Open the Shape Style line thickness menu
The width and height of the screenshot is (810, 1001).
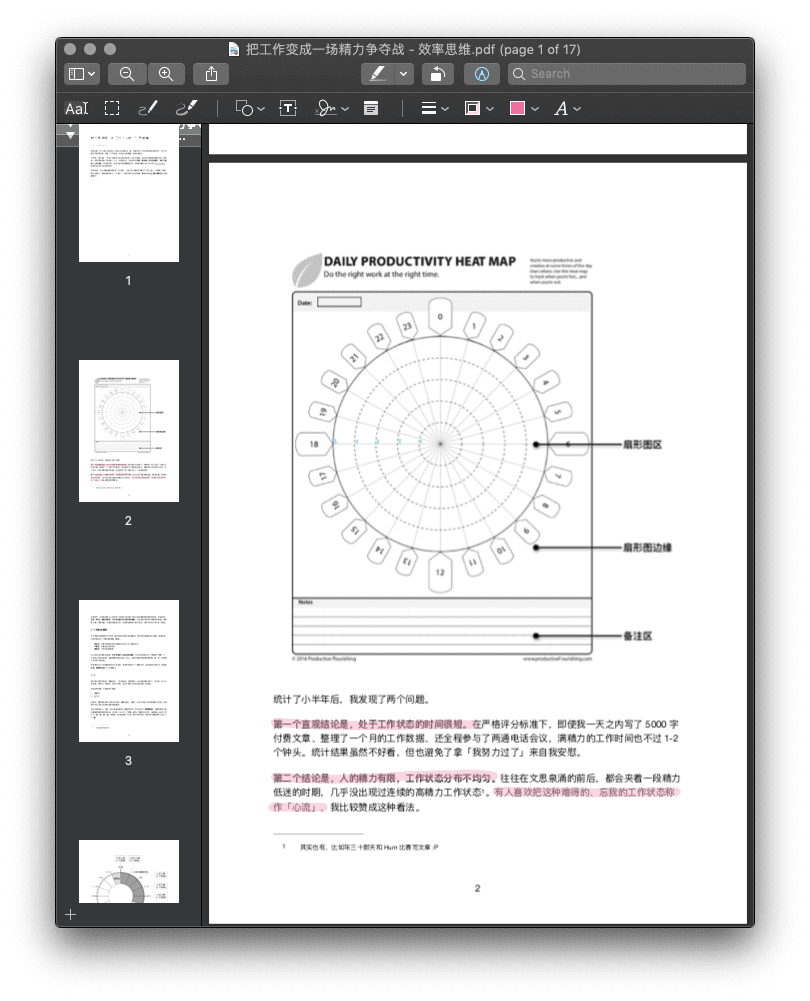435,109
